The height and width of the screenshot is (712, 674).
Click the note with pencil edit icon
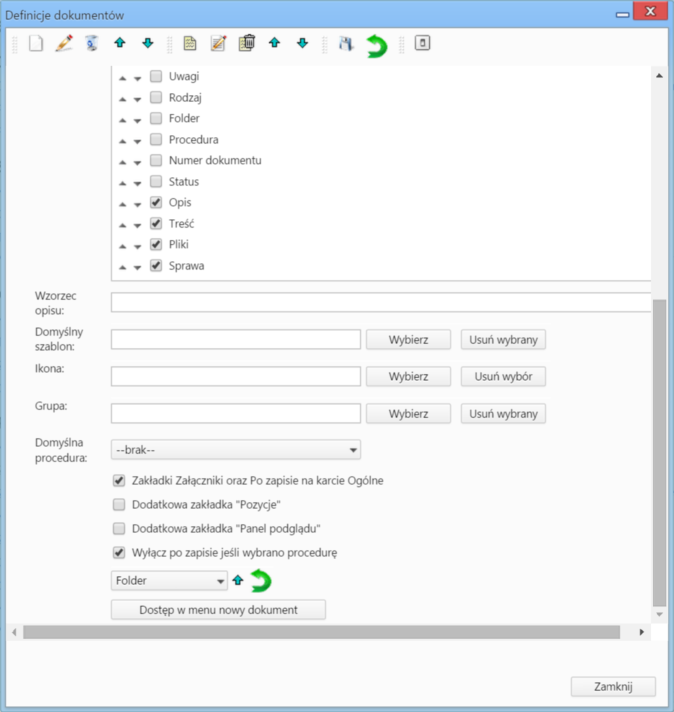pos(218,44)
